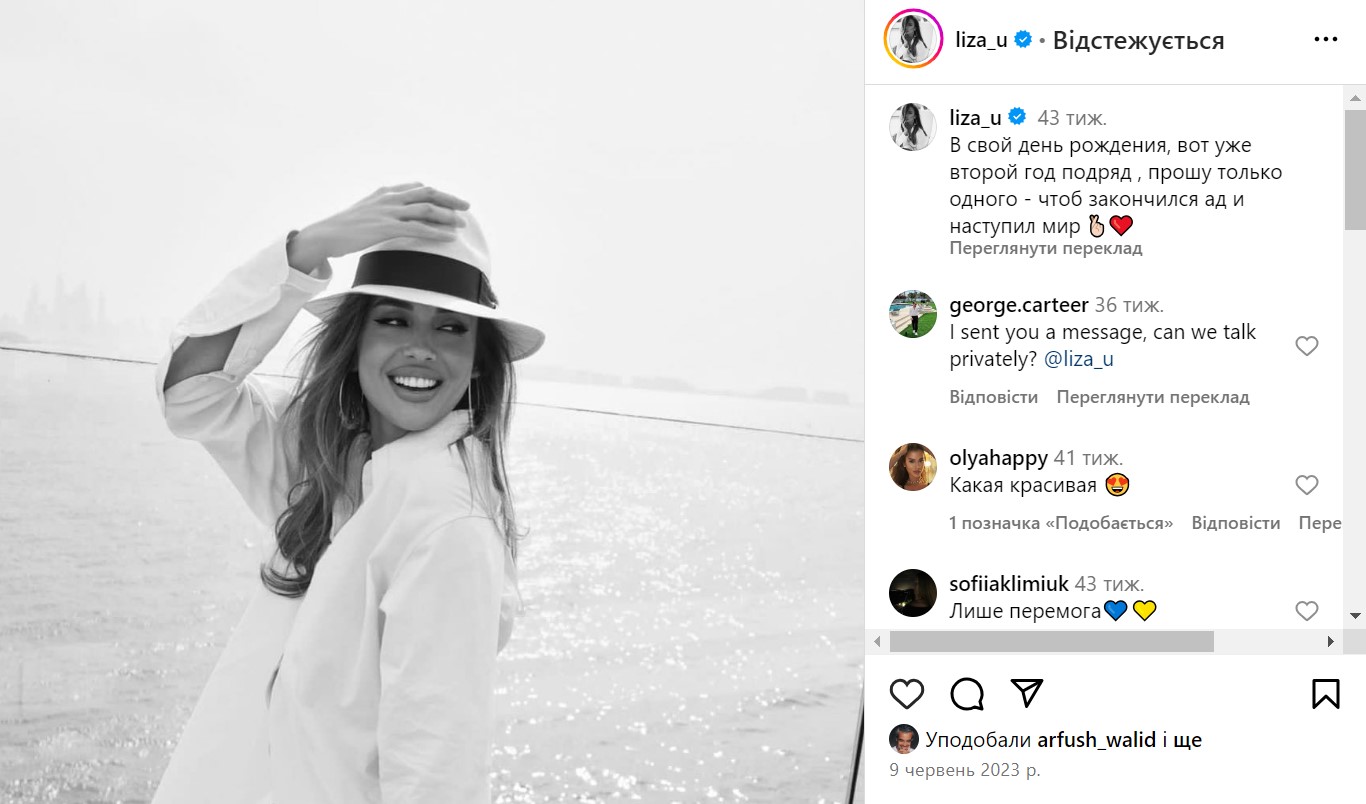The height and width of the screenshot is (804, 1366).
Task: Open arfush_walid profile from the likes line
Action: tap(1095, 740)
